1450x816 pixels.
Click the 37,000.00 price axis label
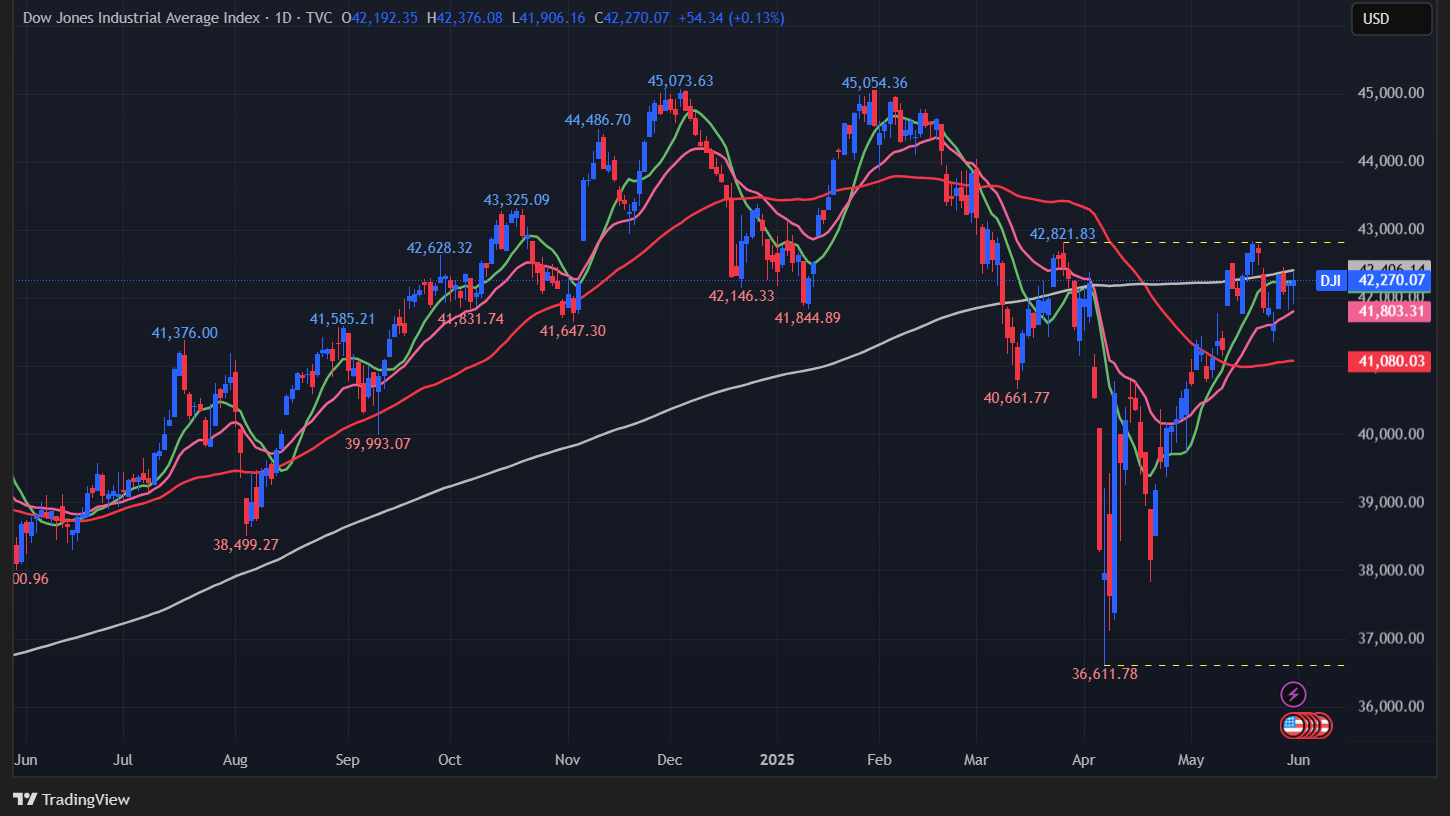(x=1390, y=638)
